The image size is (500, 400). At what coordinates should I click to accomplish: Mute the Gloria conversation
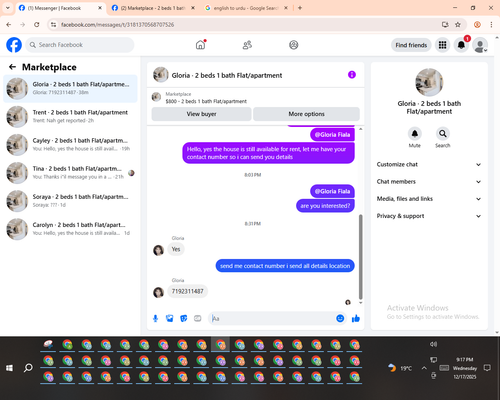tap(415, 134)
